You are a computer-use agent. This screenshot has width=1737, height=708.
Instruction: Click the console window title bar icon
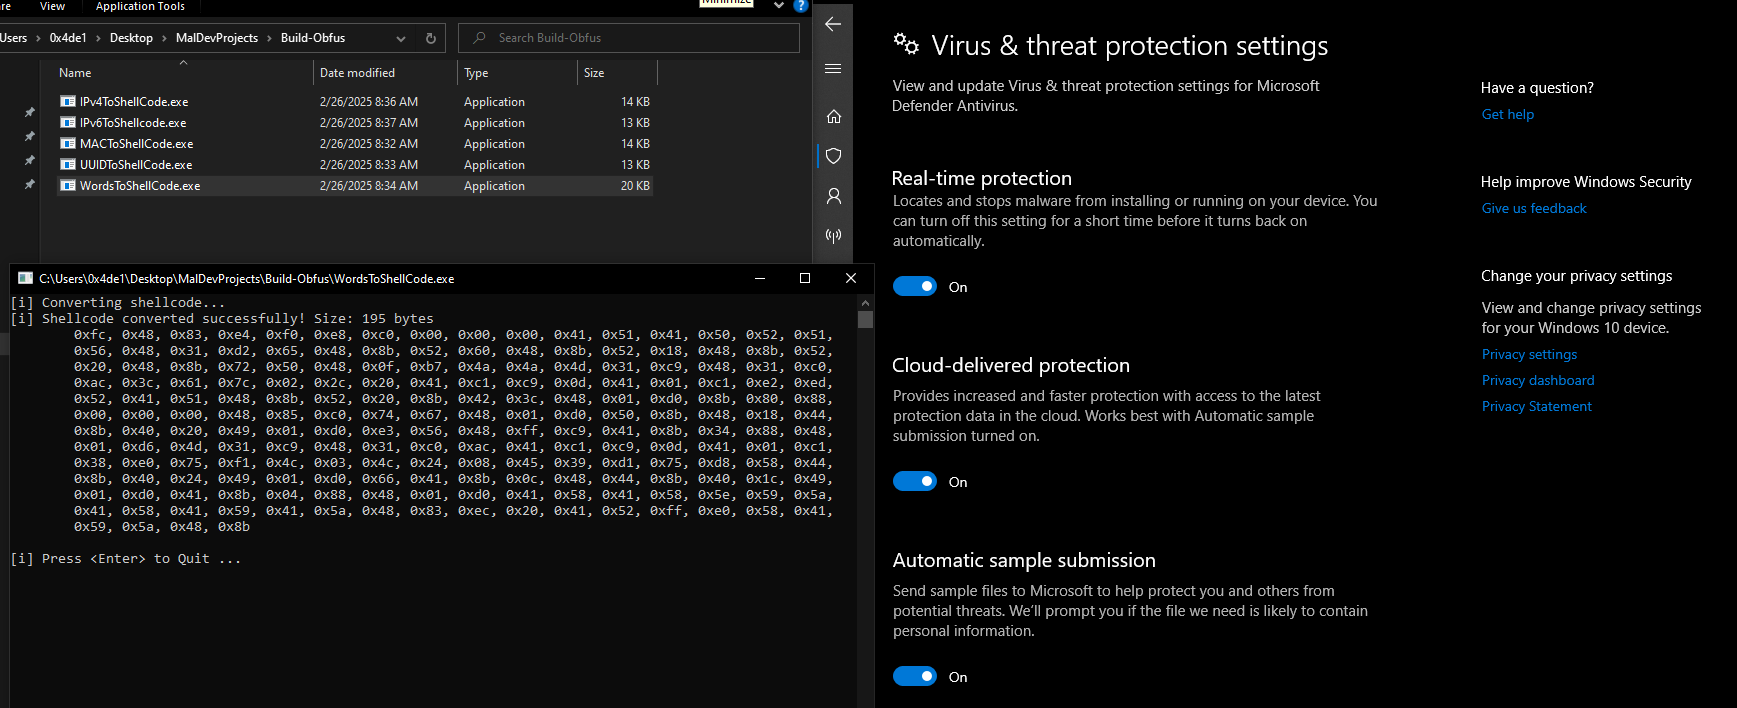click(x=26, y=278)
